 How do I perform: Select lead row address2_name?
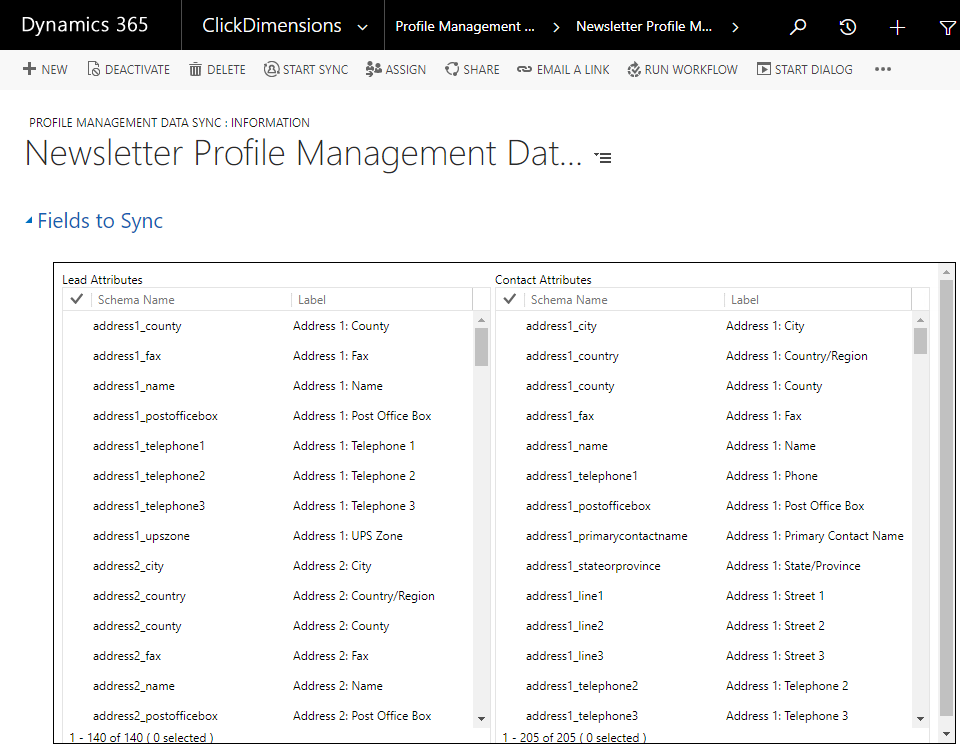pos(268,686)
